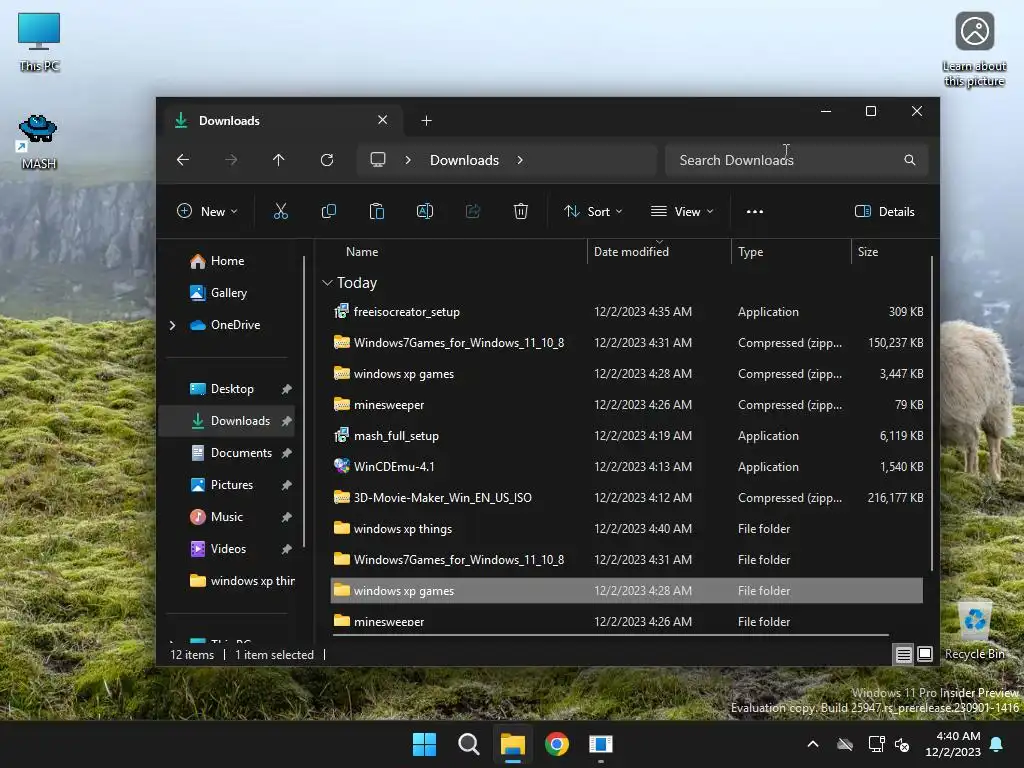Viewport: 1024px width, 768px height.
Task: Click Learn about this picture icon
Action: tap(974, 49)
